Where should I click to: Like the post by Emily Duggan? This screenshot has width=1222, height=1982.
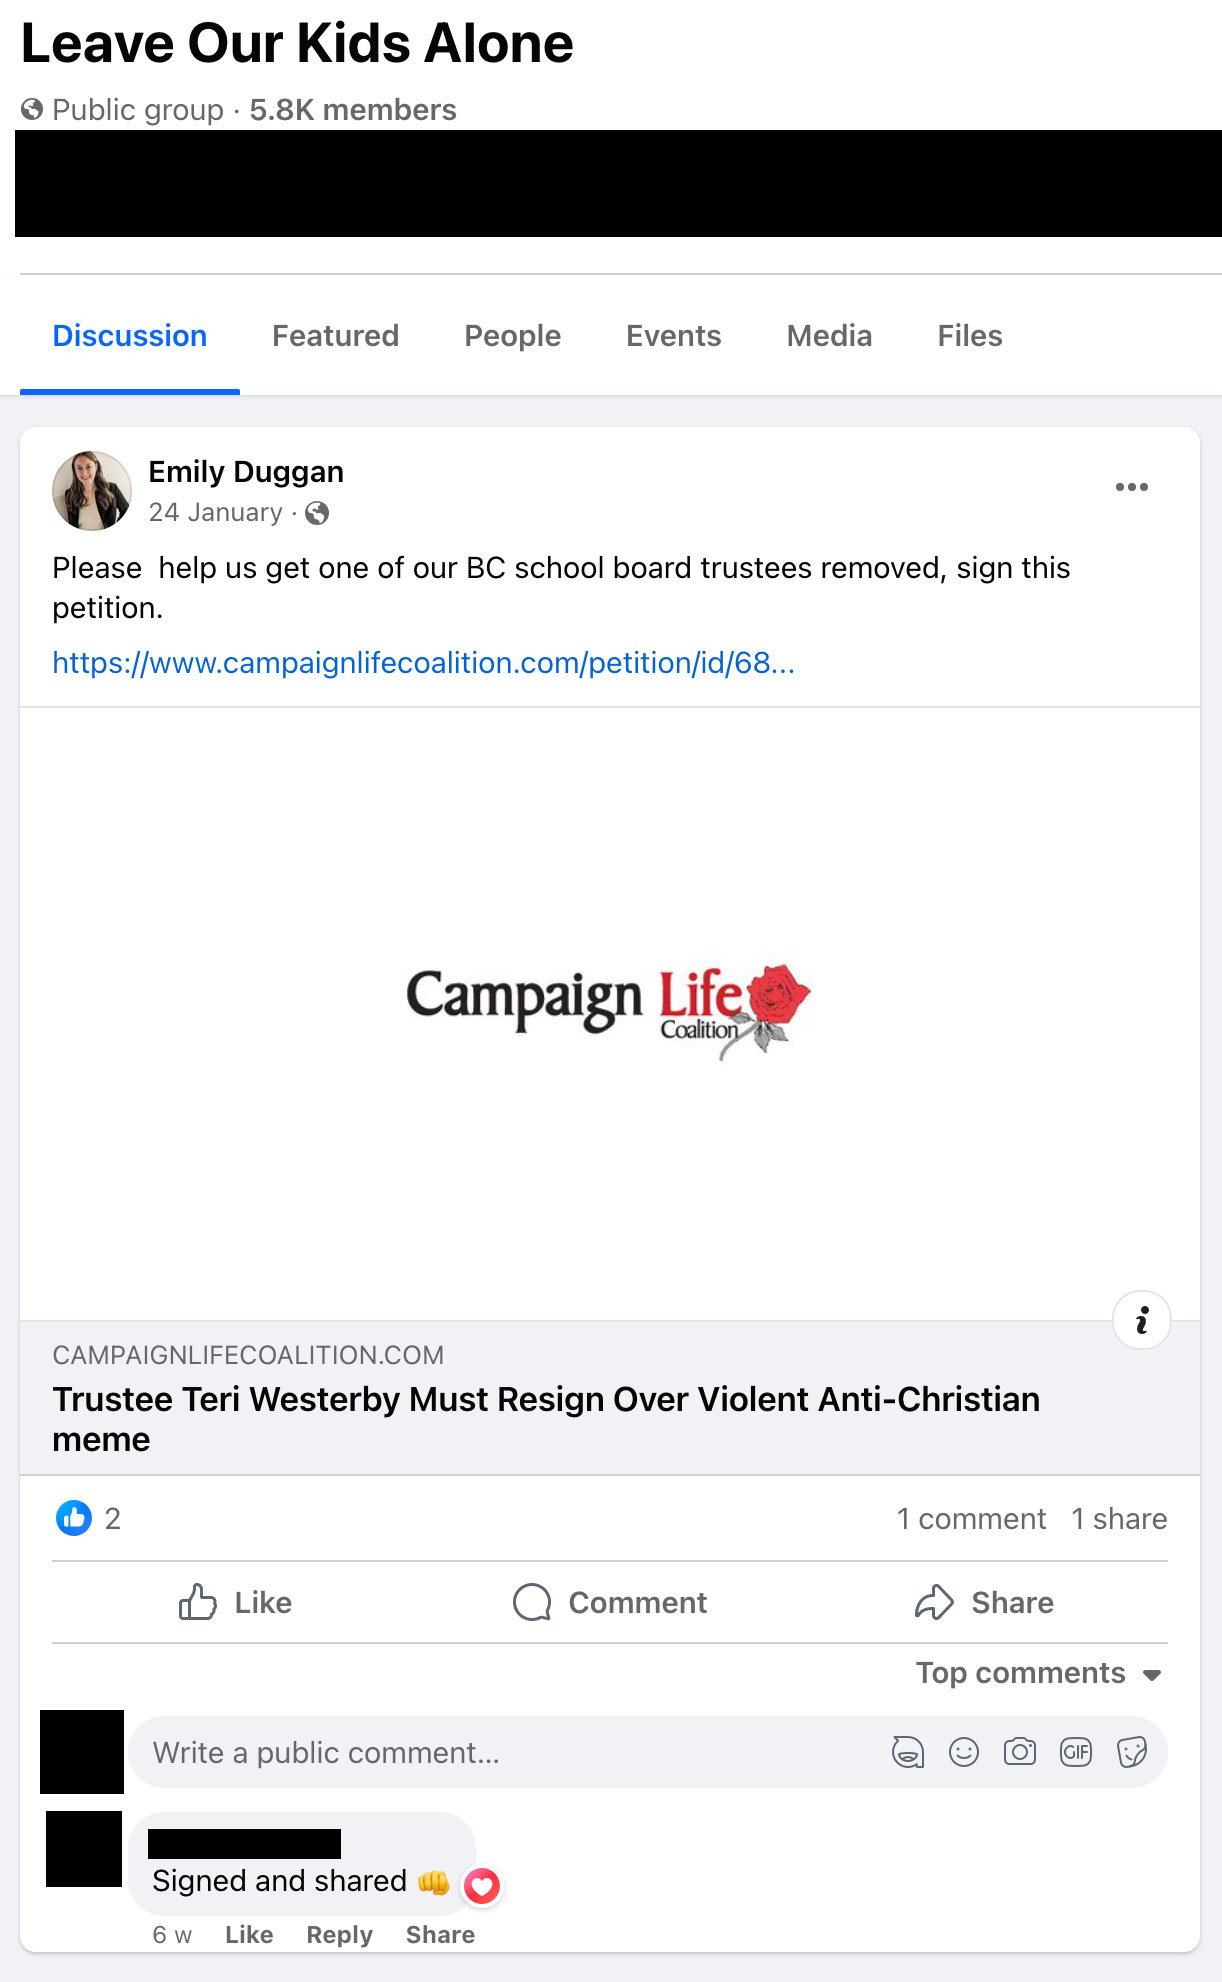[235, 1602]
